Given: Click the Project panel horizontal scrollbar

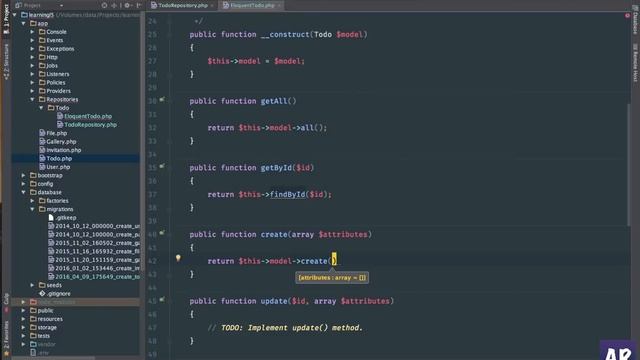Looking at the screenshot, I should 53,358.
